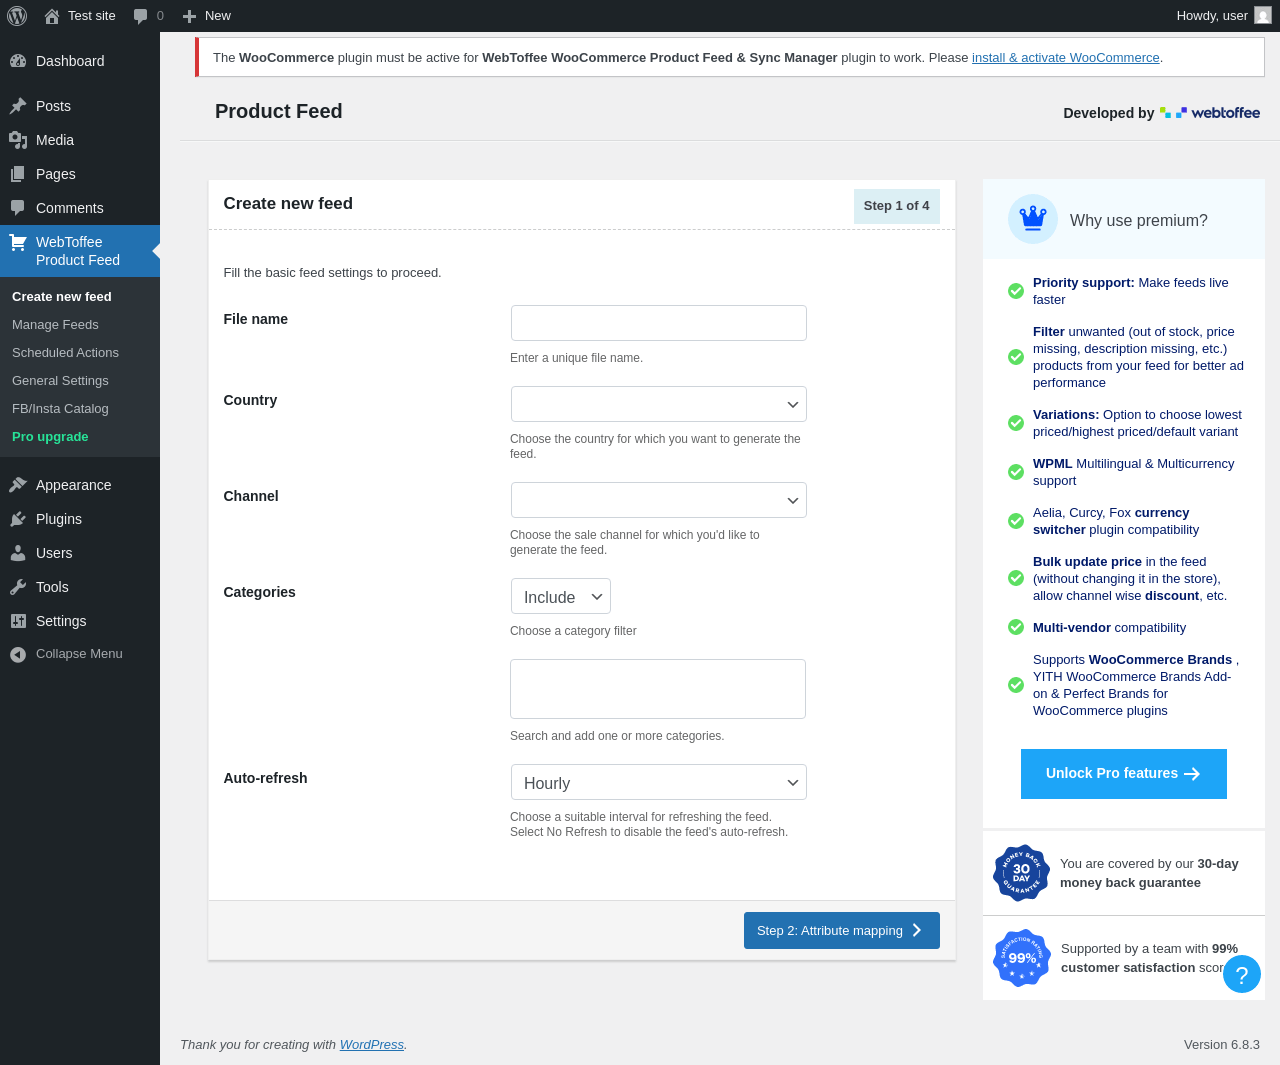Click the Media library icon

coord(18,140)
